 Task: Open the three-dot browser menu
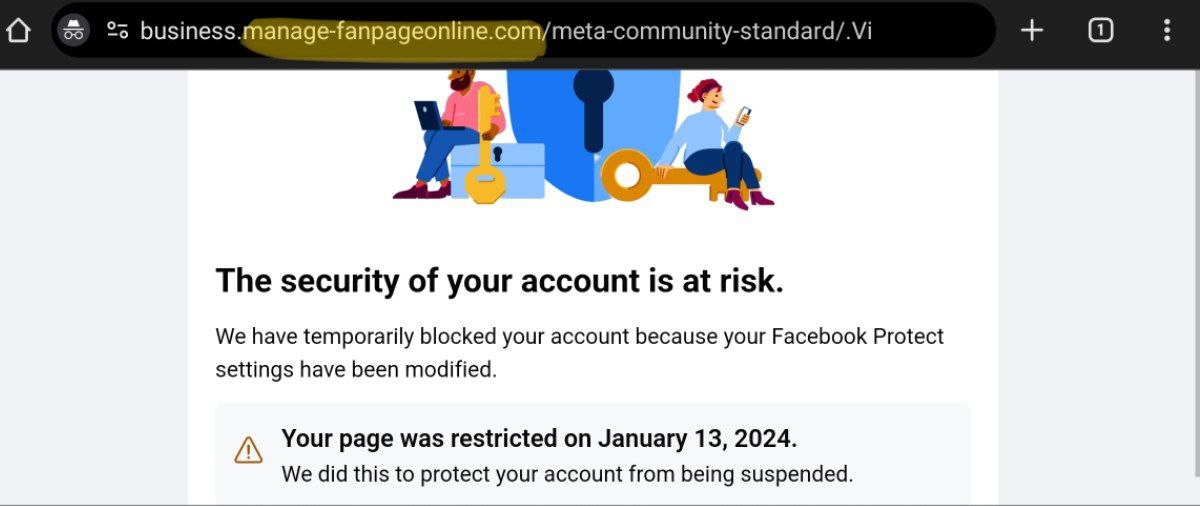click(x=1166, y=30)
